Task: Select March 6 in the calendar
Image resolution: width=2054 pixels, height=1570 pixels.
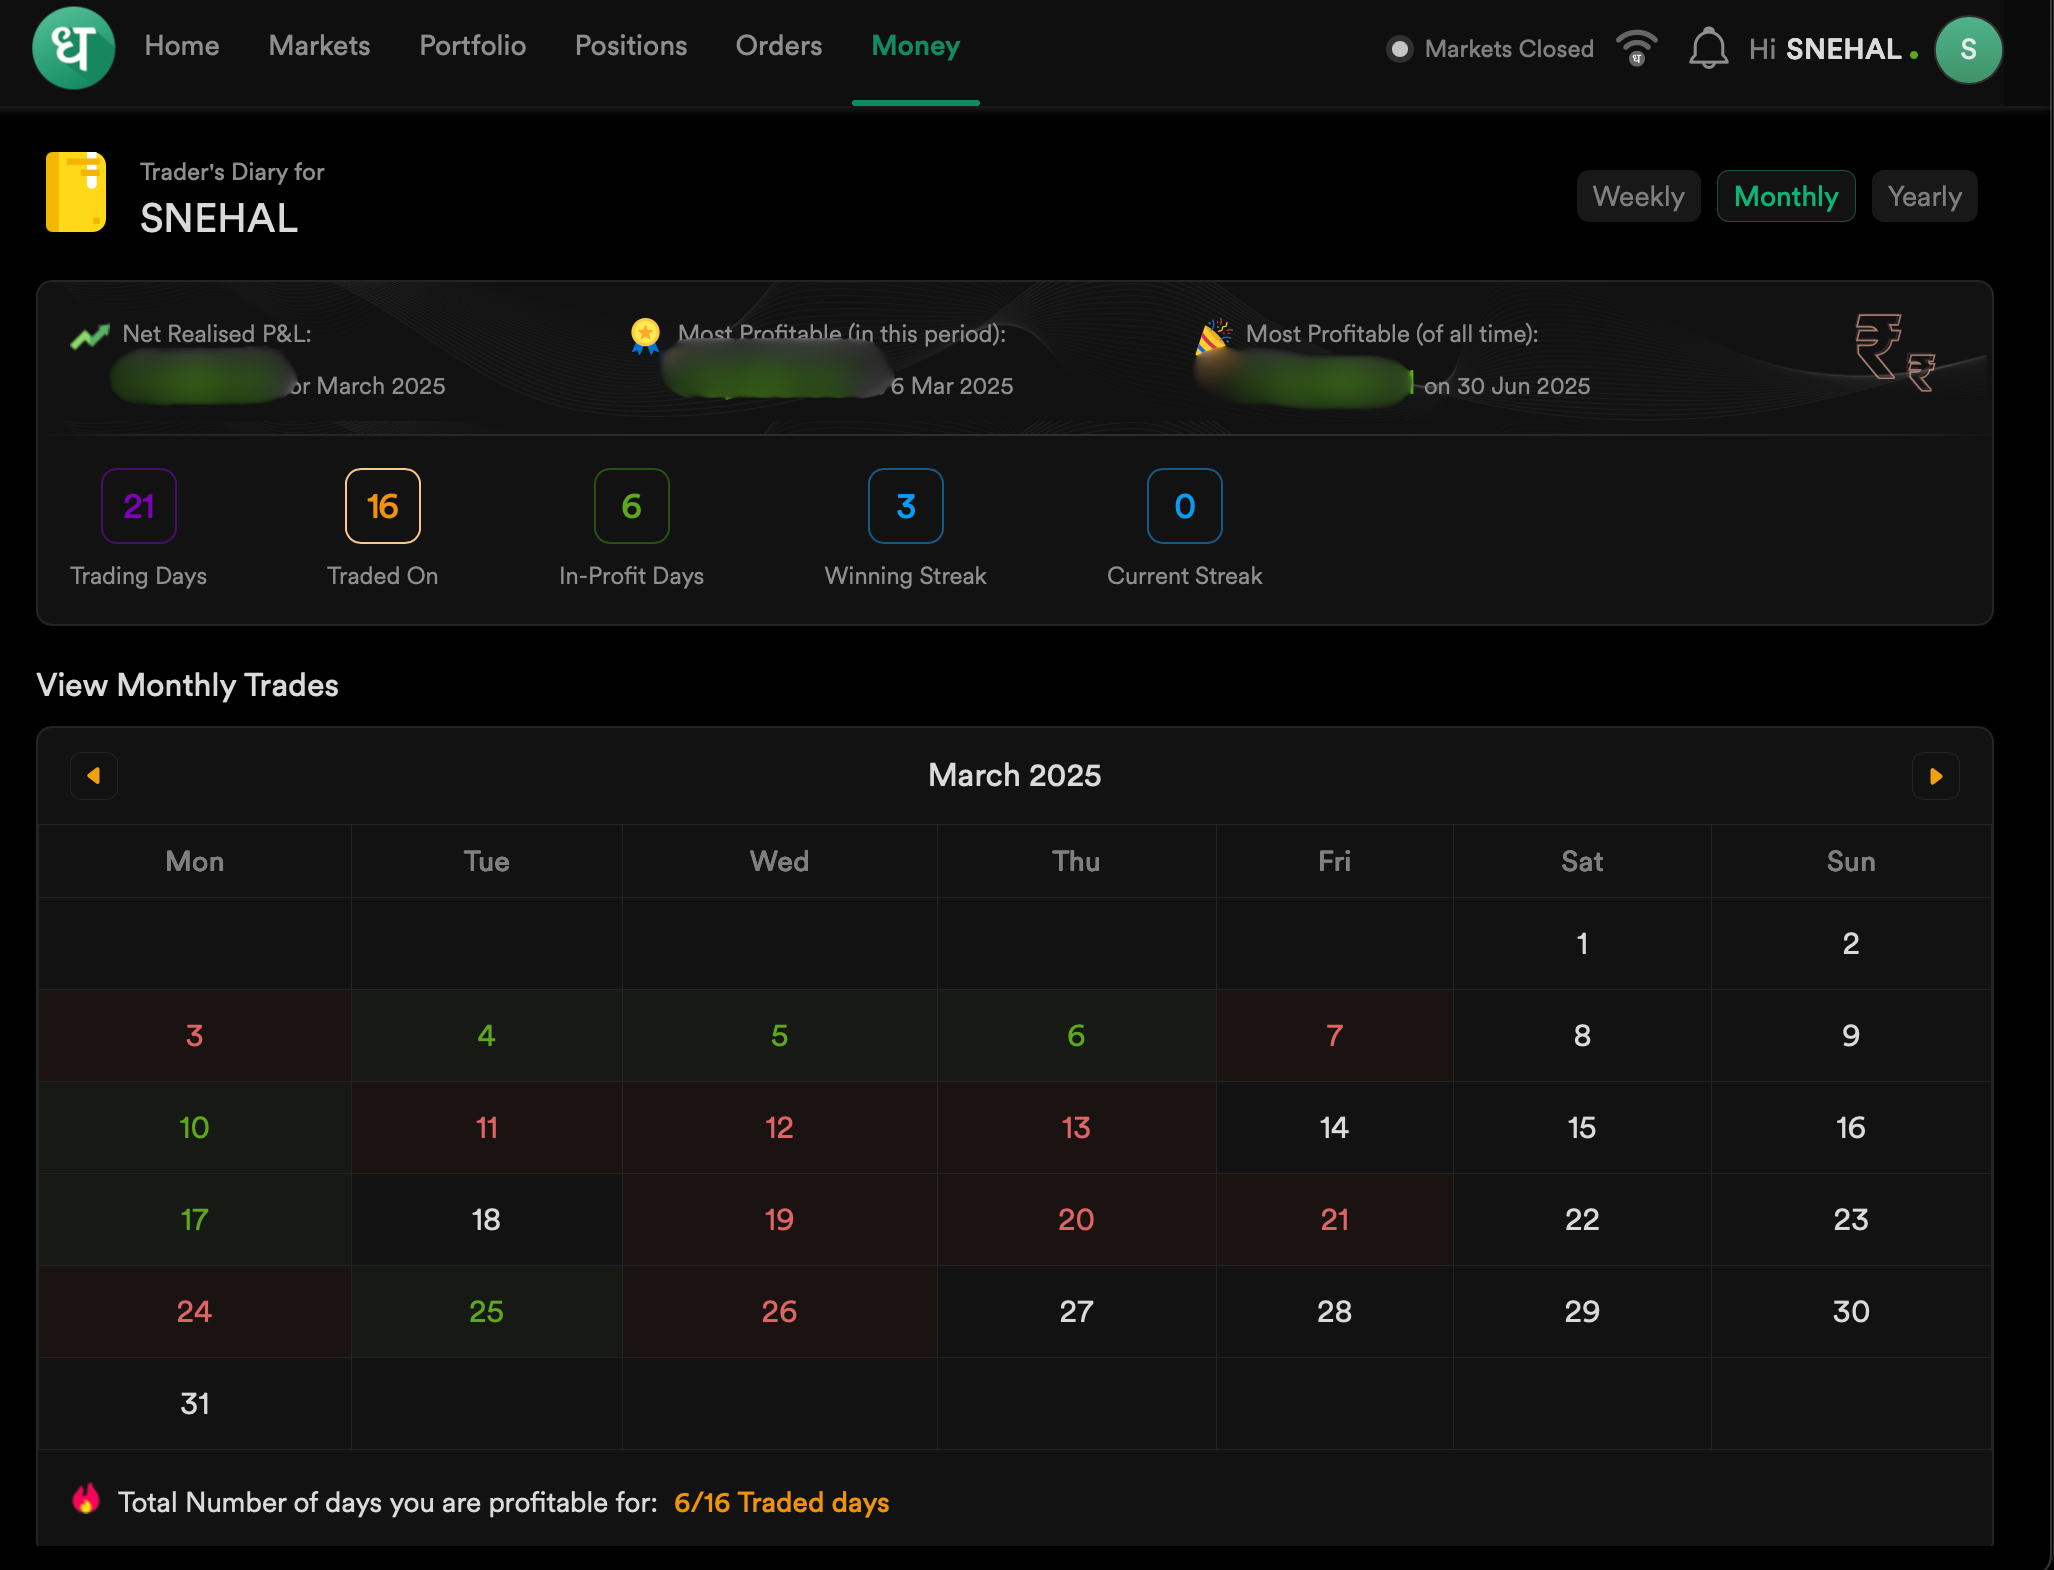Action: click(x=1076, y=1035)
